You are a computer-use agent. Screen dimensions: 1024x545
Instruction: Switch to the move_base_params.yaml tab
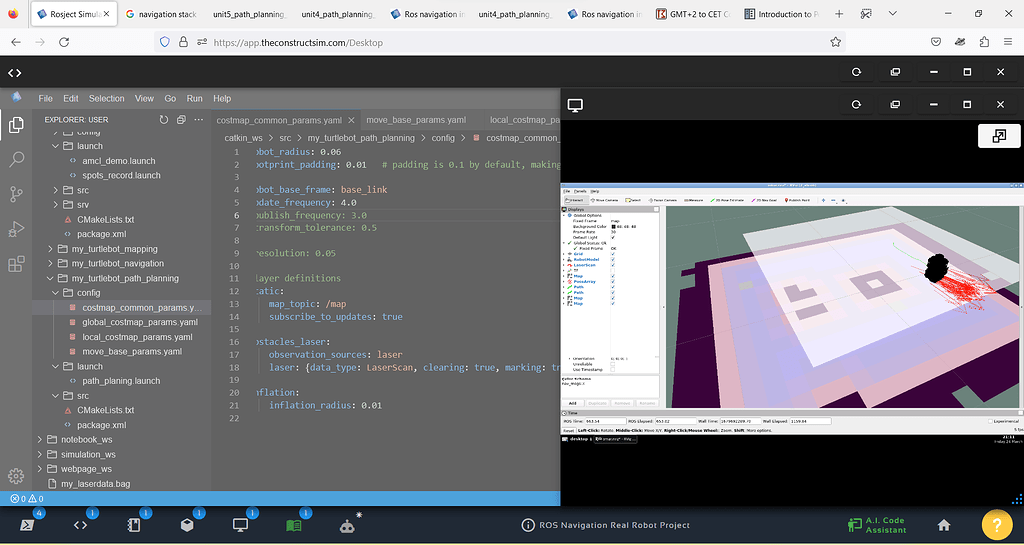[x=415, y=120]
